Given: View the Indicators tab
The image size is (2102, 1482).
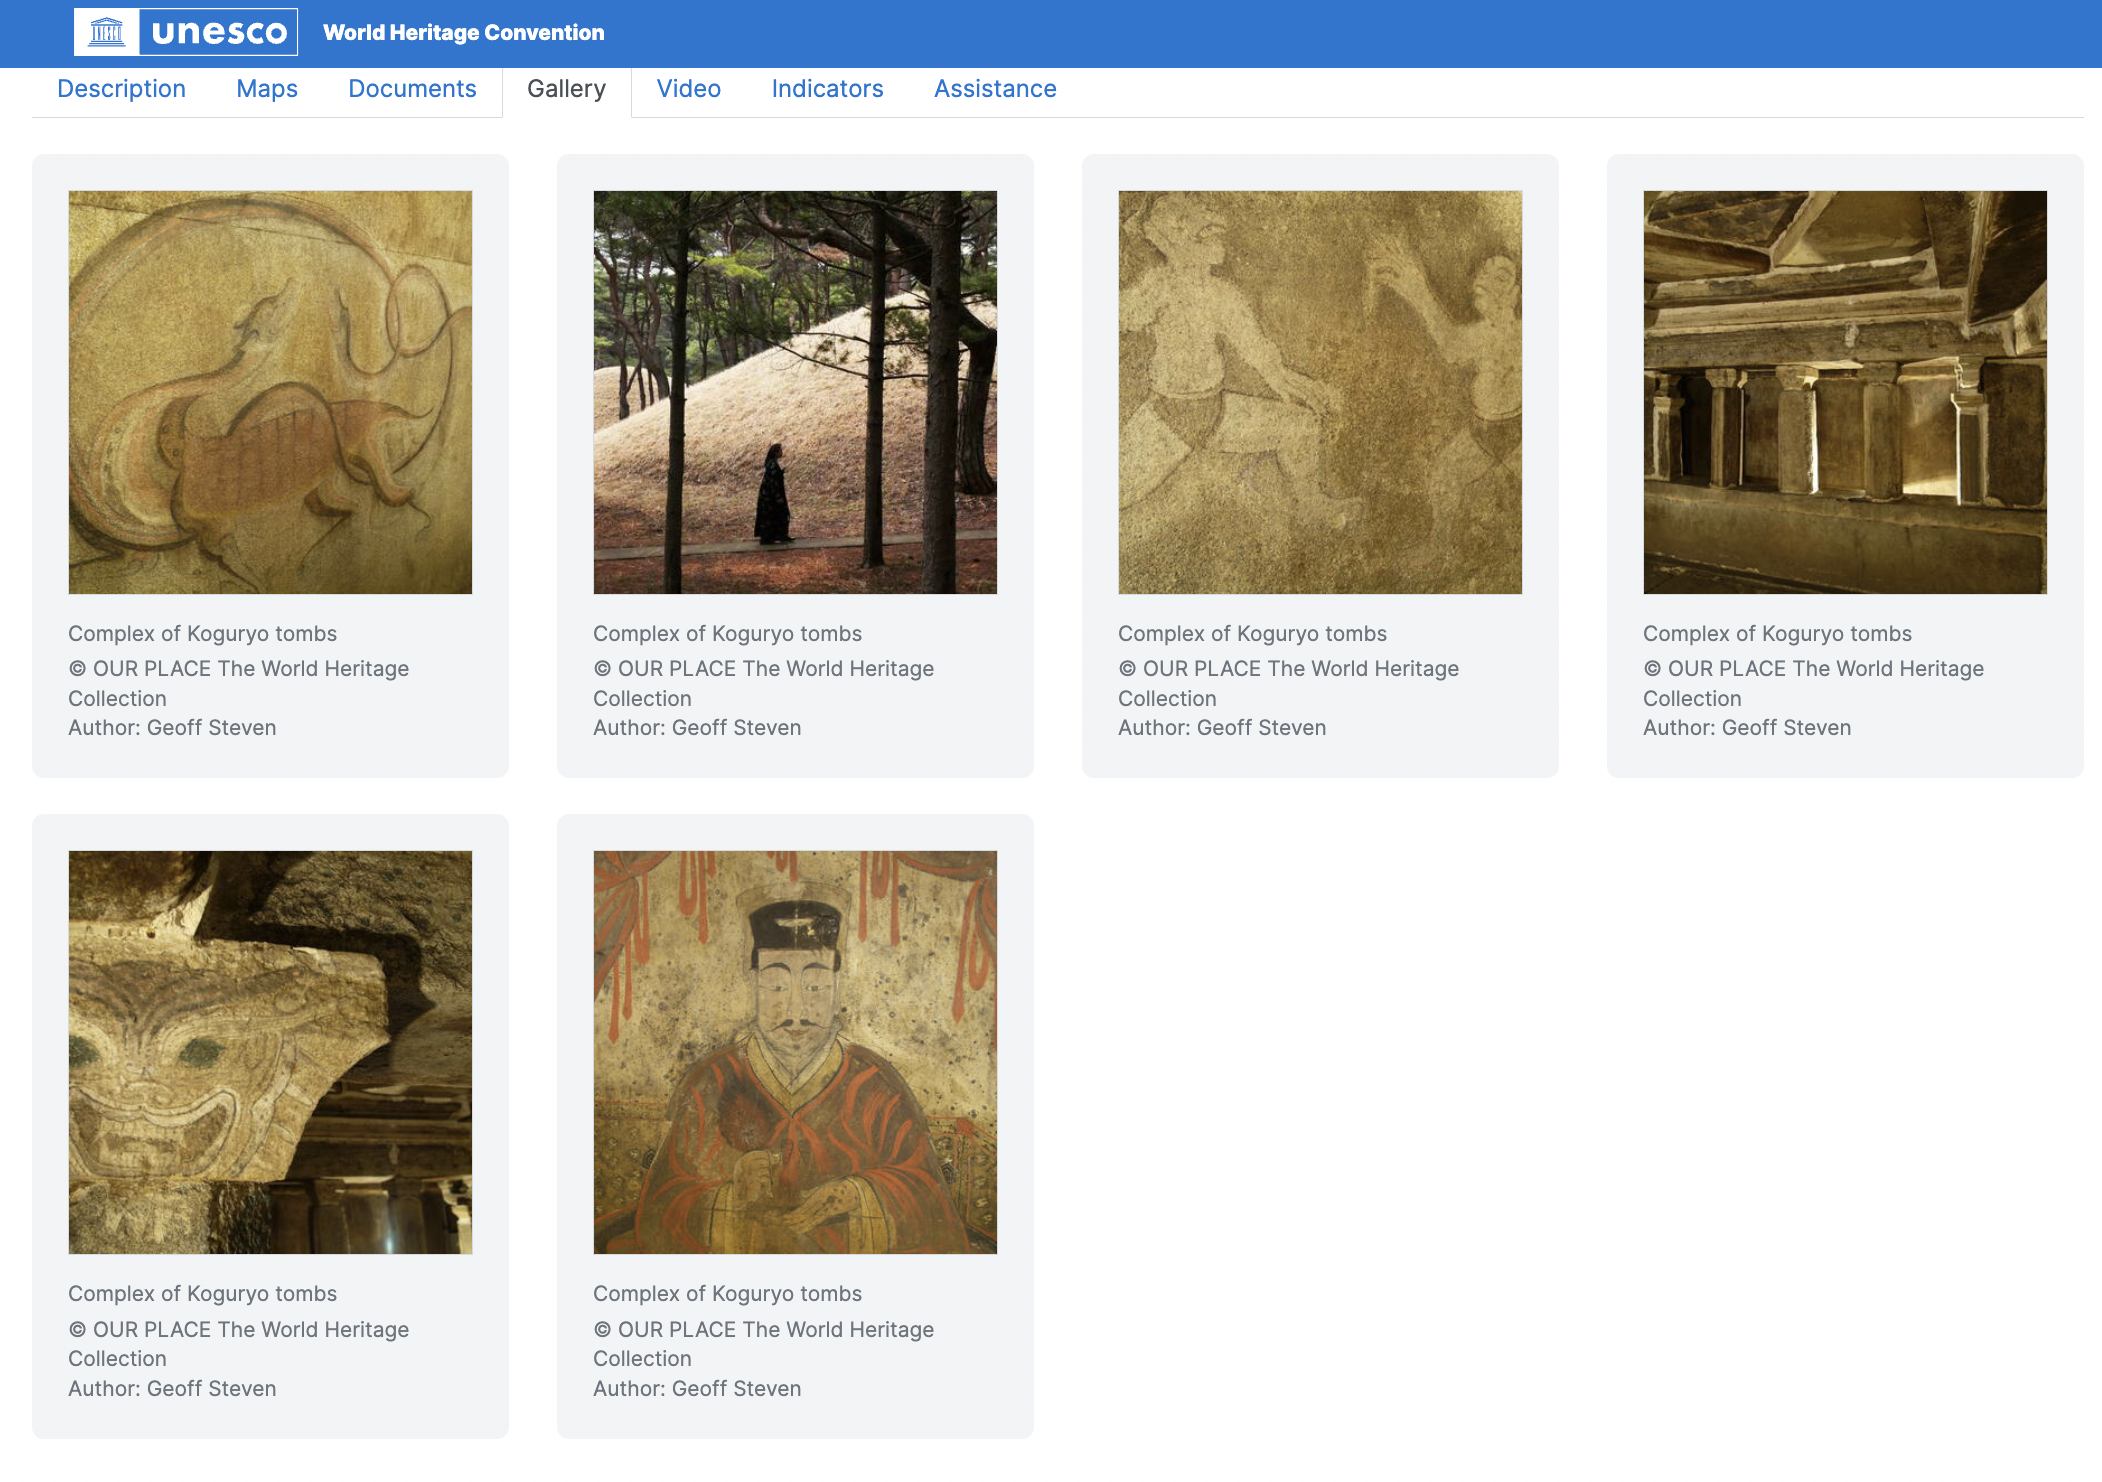Looking at the screenshot, I should pos(828,89).
